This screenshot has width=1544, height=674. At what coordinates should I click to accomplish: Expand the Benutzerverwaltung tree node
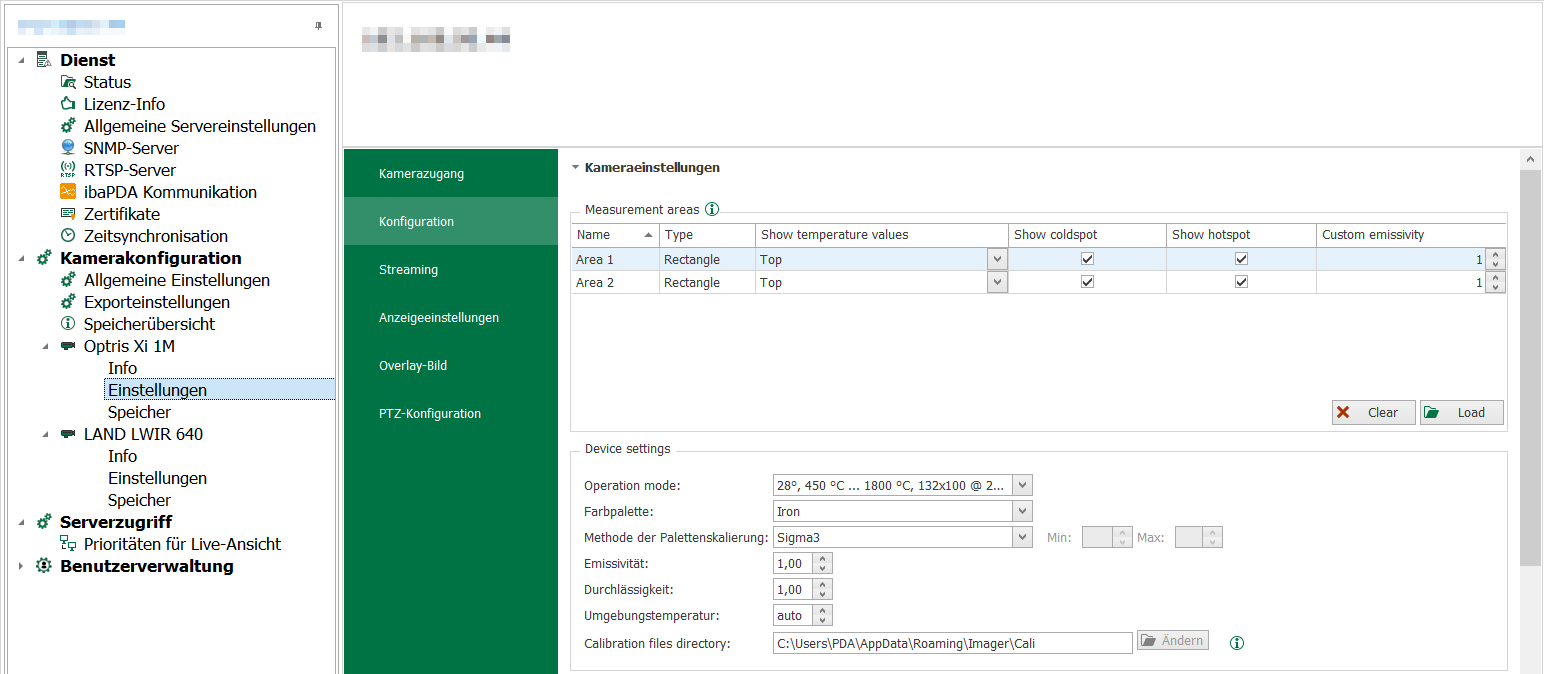(21, 566)
